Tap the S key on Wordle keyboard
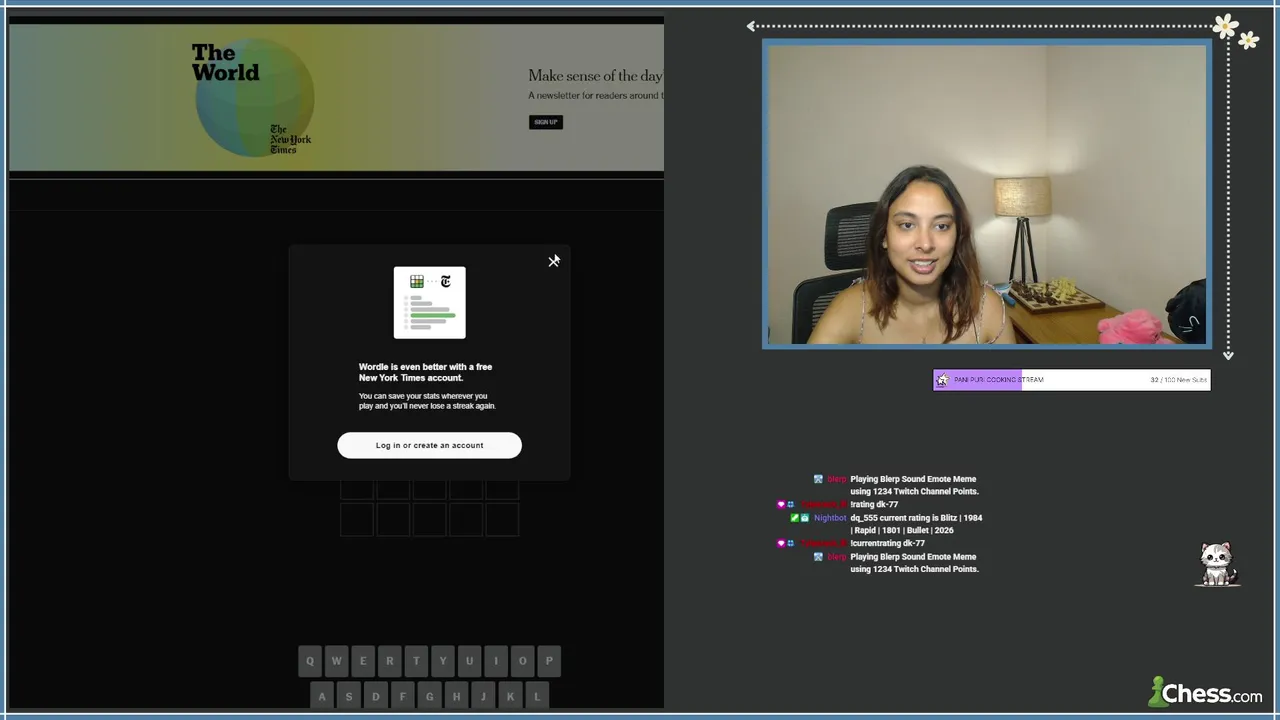Image resolution: width=1280 pixels, height=720 pixels. click(349, 696)
